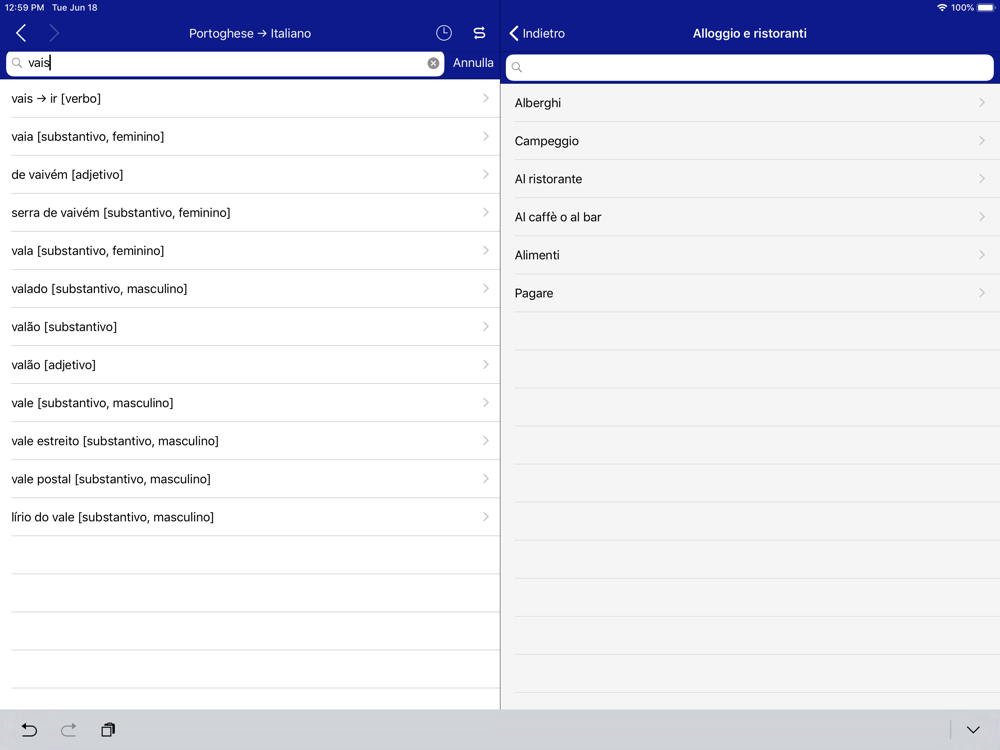Open entry 'valão [substantivo]'
The width and height of the screenshot is (1000, 750).
point(250,327)
